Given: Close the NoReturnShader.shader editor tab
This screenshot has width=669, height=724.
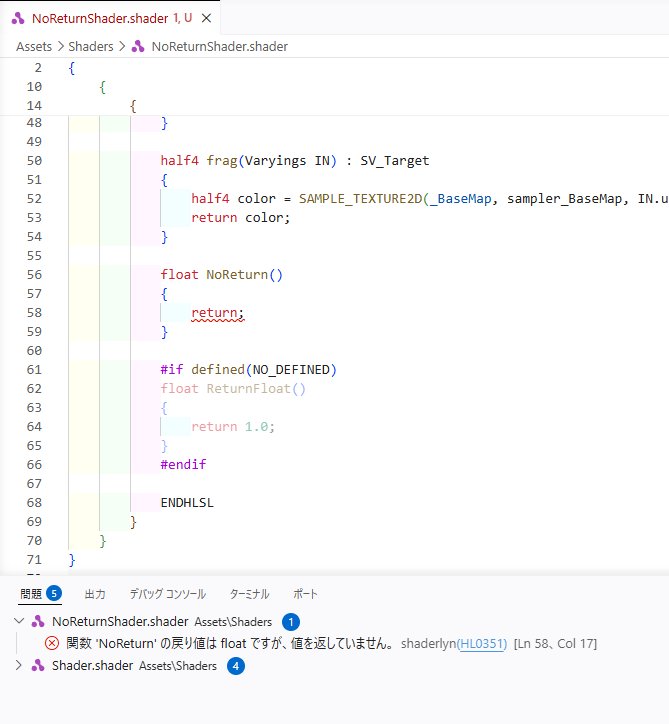Looking at the screenshot, I should pos(206,18).
